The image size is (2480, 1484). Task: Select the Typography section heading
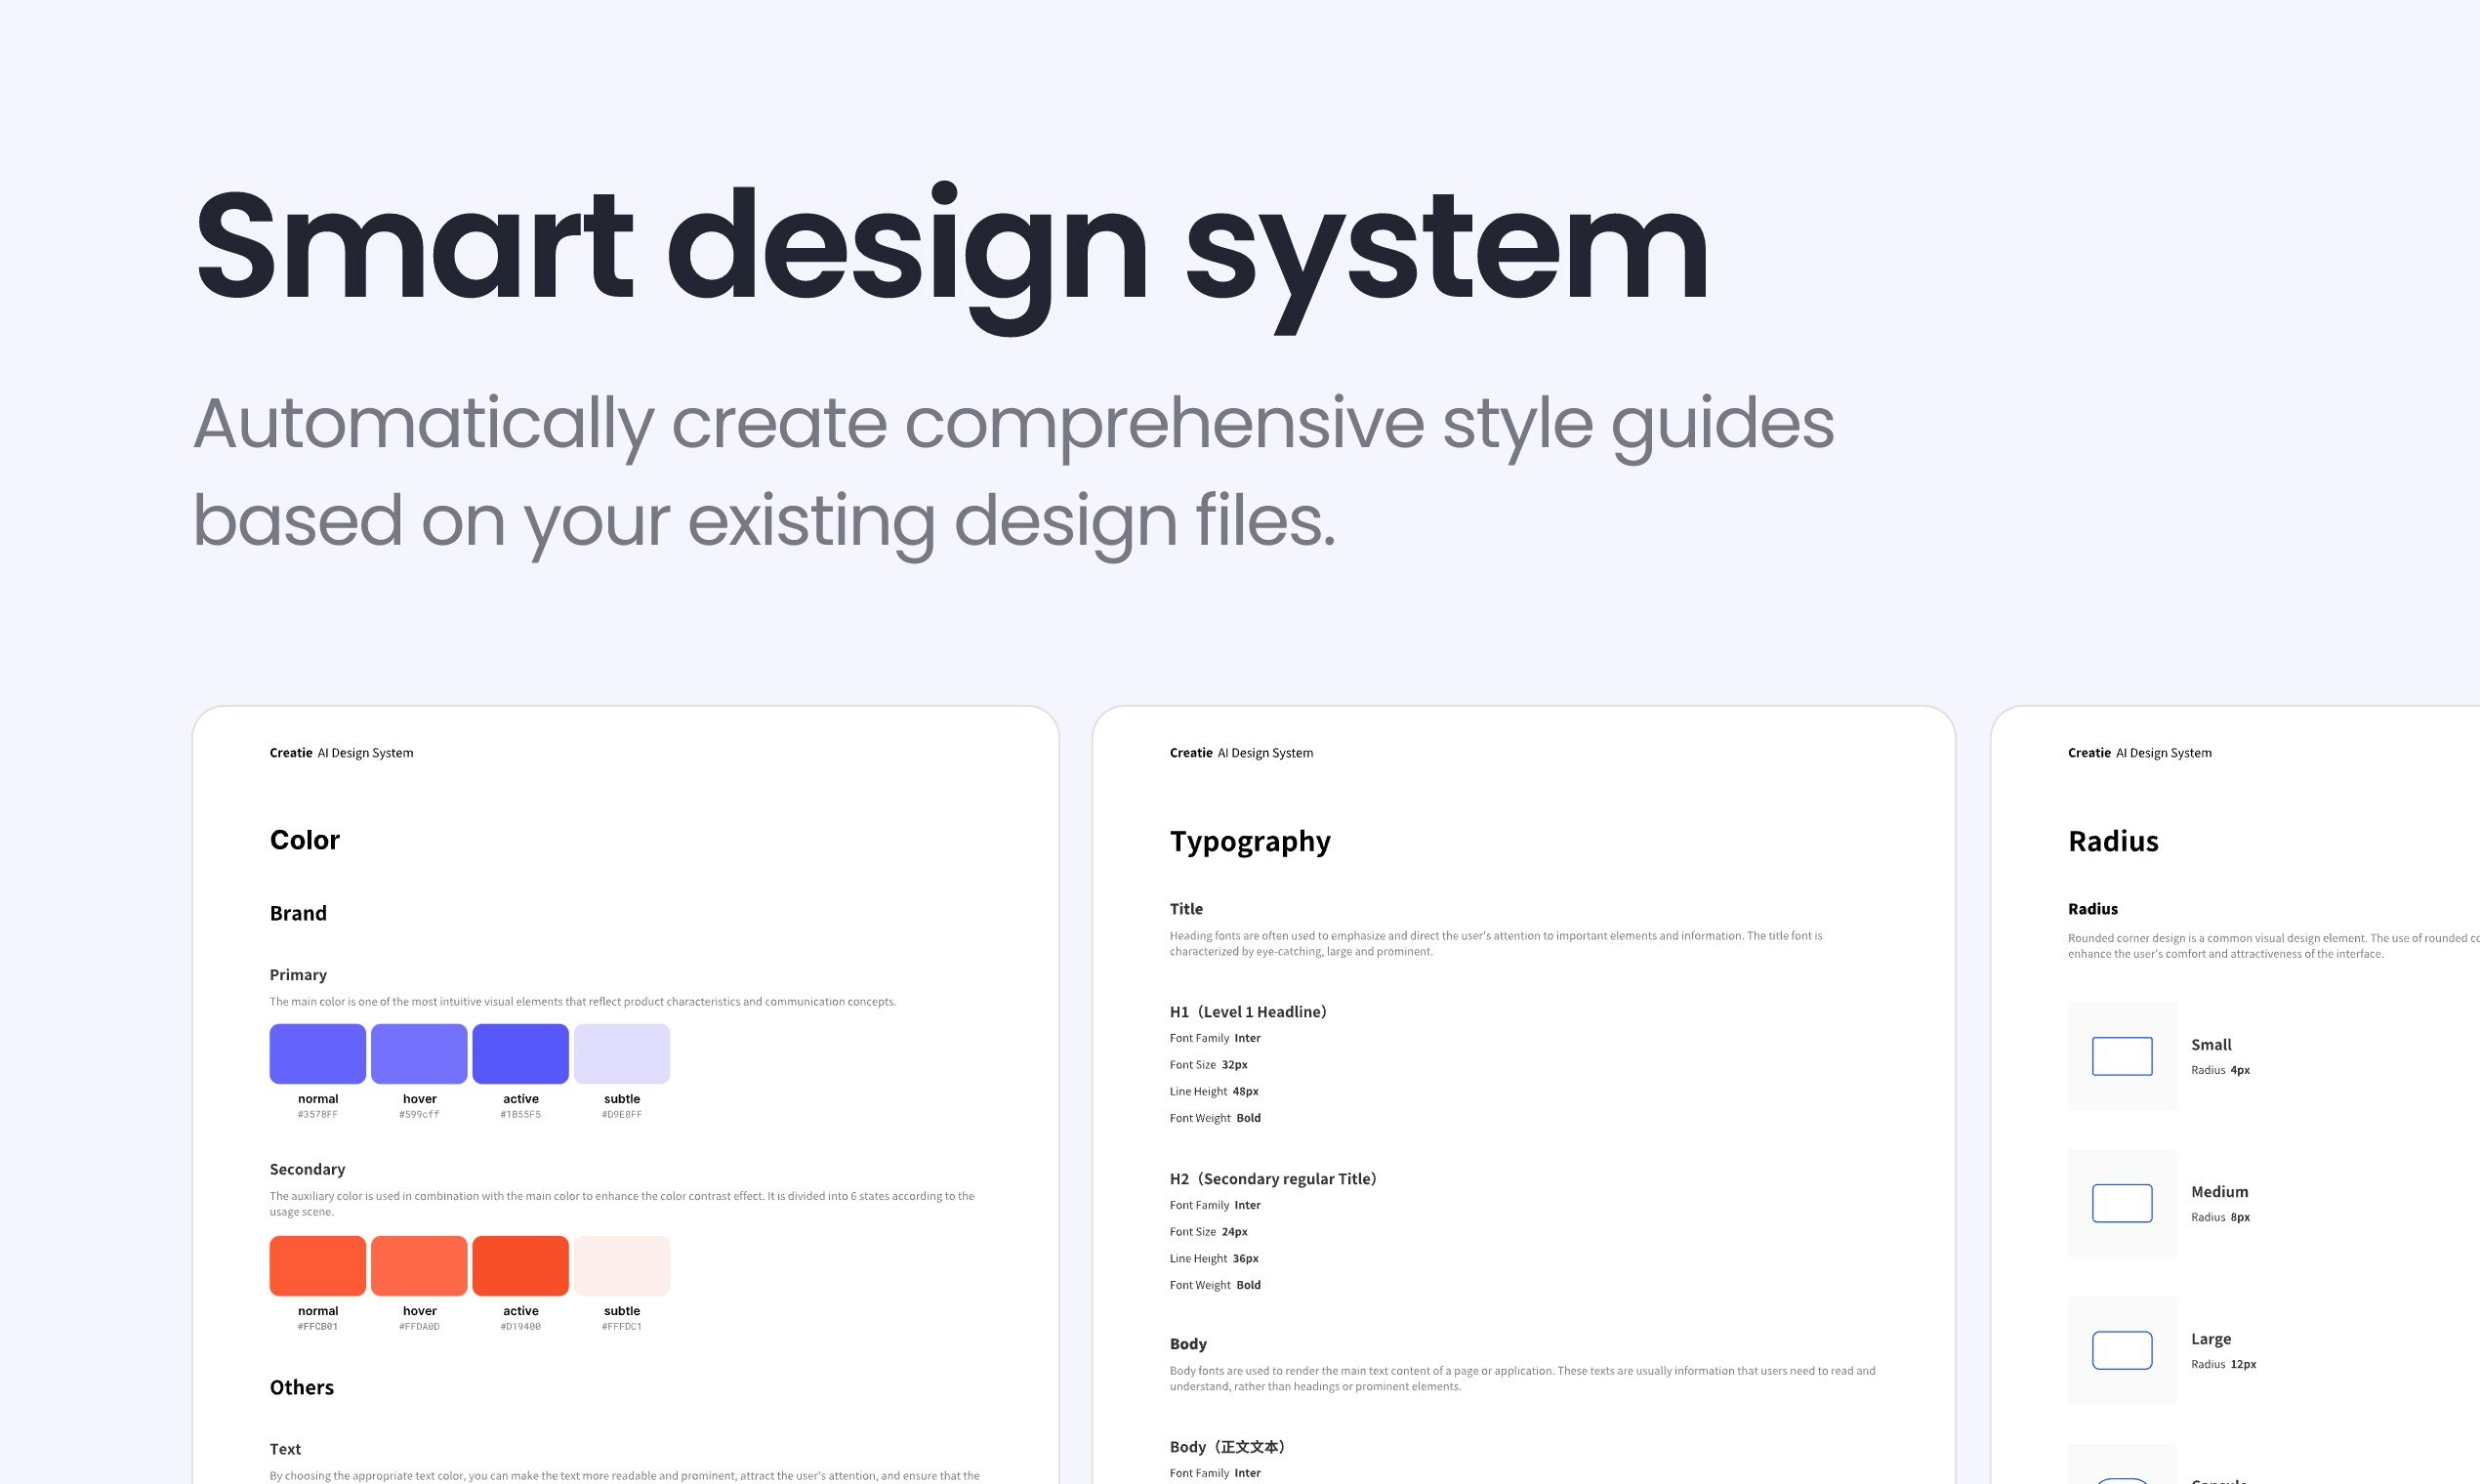click(x=1250, y=841)
